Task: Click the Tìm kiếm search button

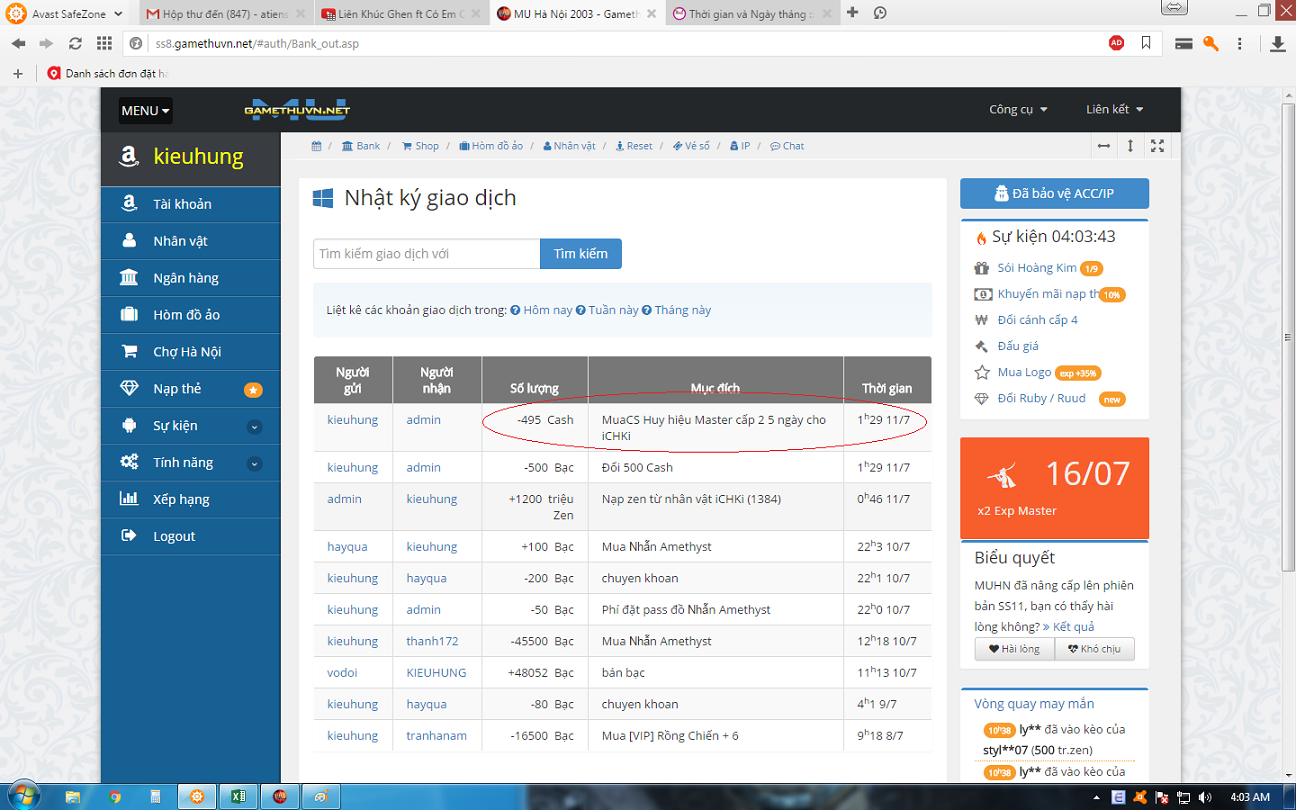Action: (580, 254)
